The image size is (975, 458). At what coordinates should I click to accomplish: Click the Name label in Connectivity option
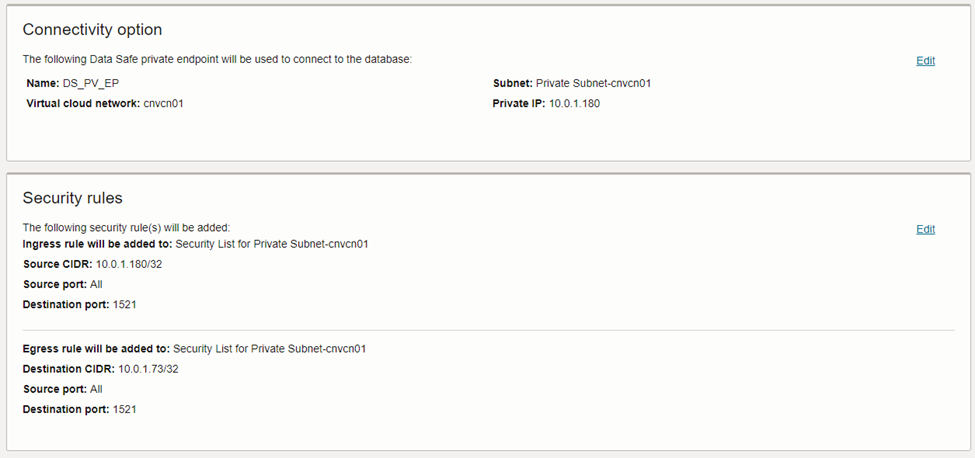(42, 84)
